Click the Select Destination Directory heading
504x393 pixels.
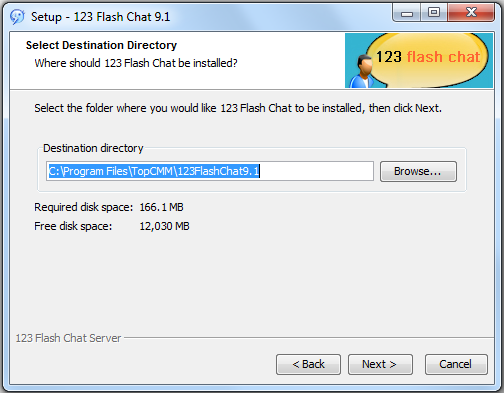pos(101,45)
